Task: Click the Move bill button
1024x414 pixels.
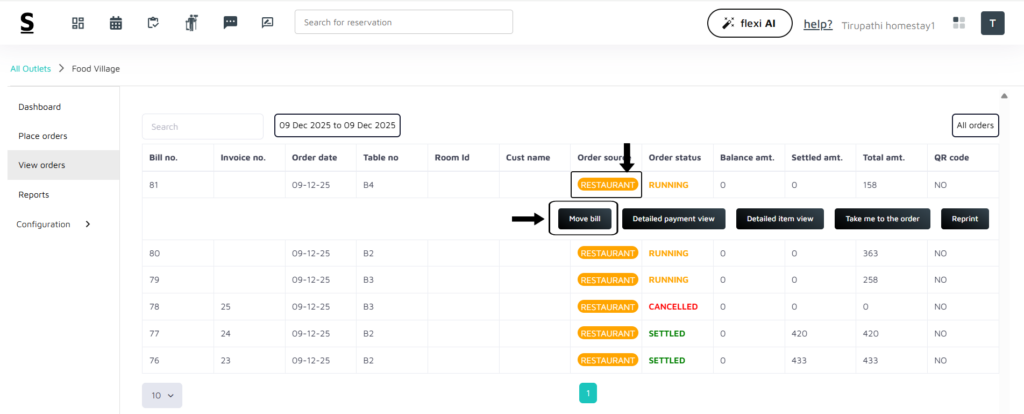Action: 584,218
